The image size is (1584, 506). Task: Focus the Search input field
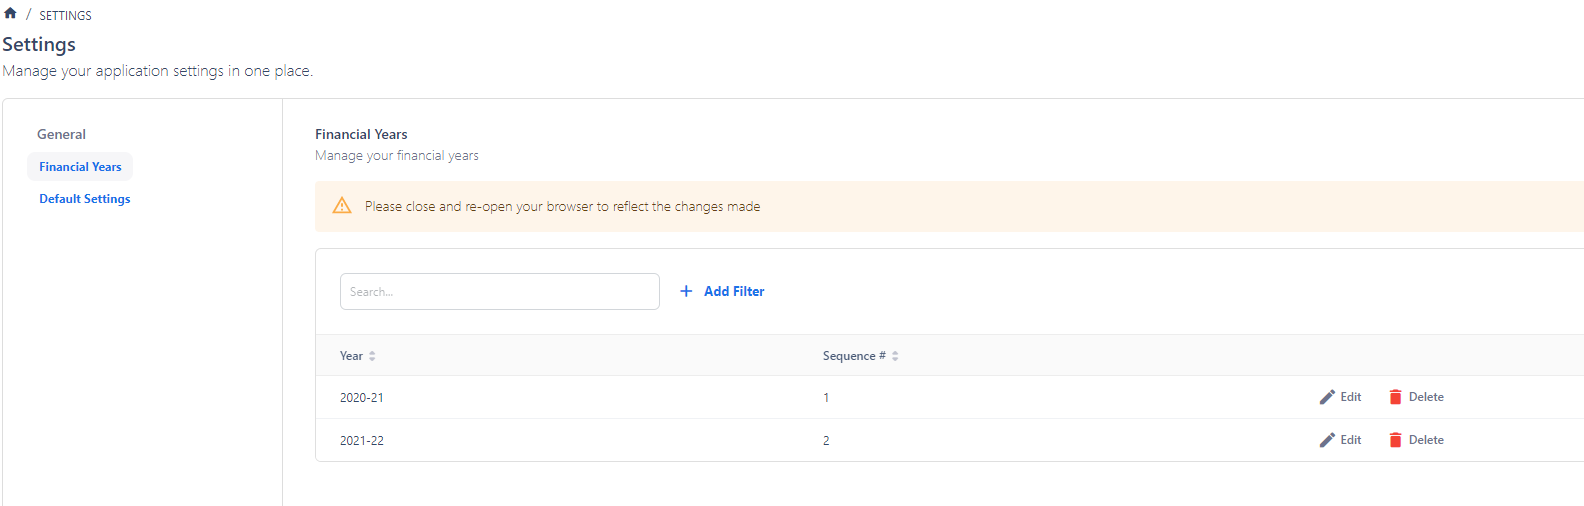pyautogui.click(x=499, y=292)
